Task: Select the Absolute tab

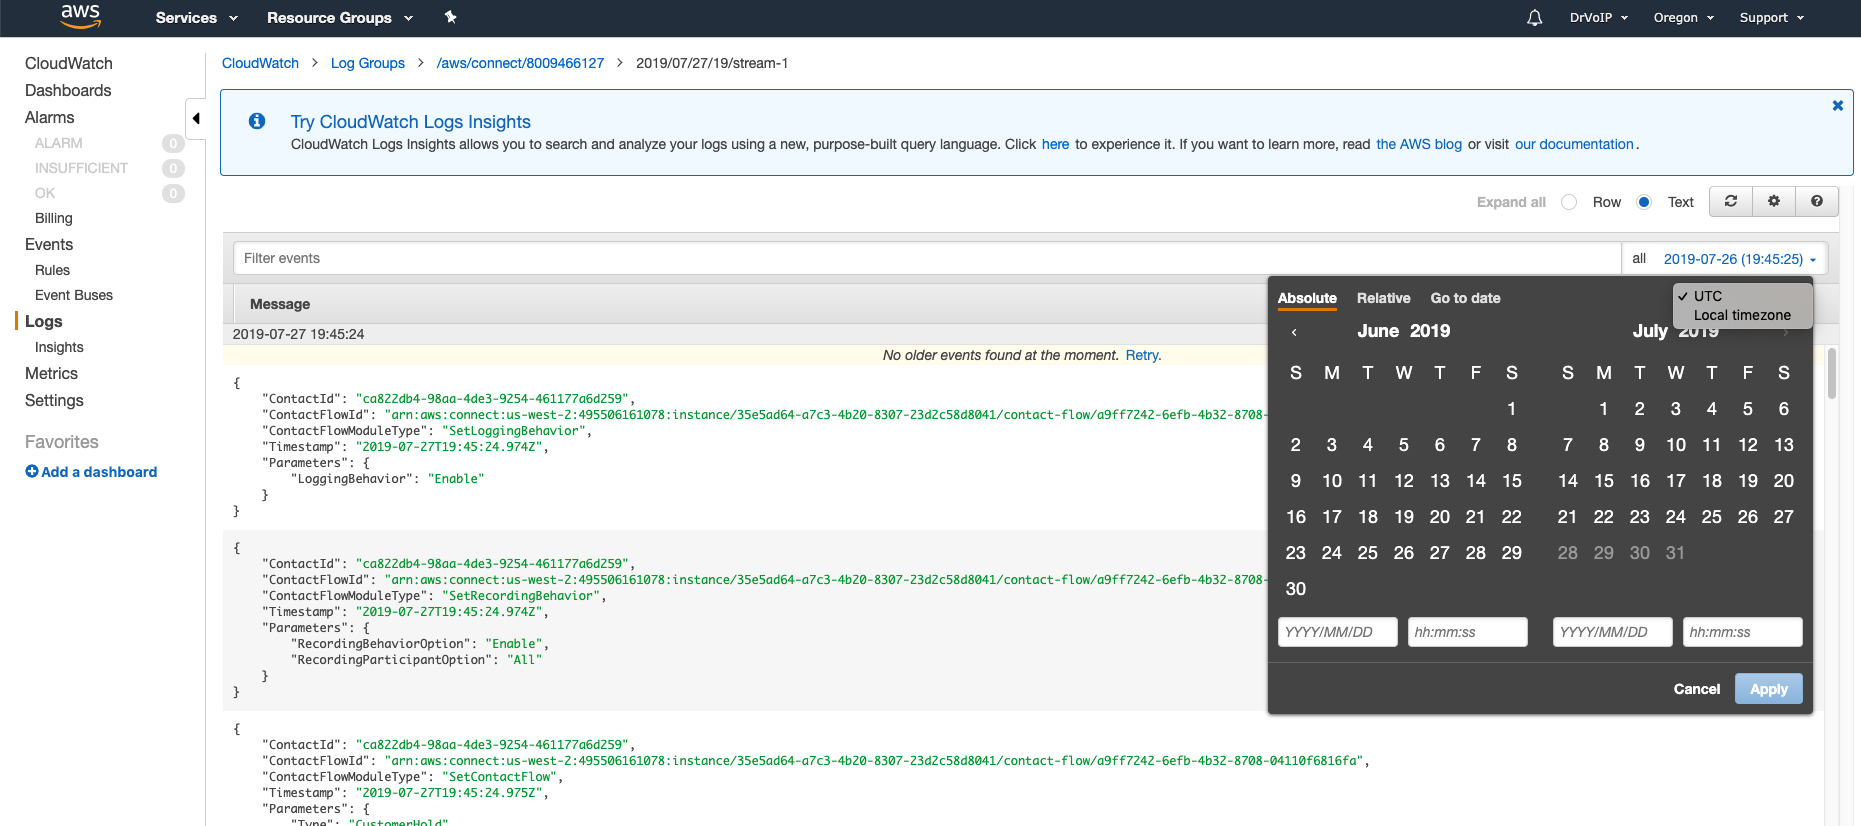Action: pos(1307,298)
